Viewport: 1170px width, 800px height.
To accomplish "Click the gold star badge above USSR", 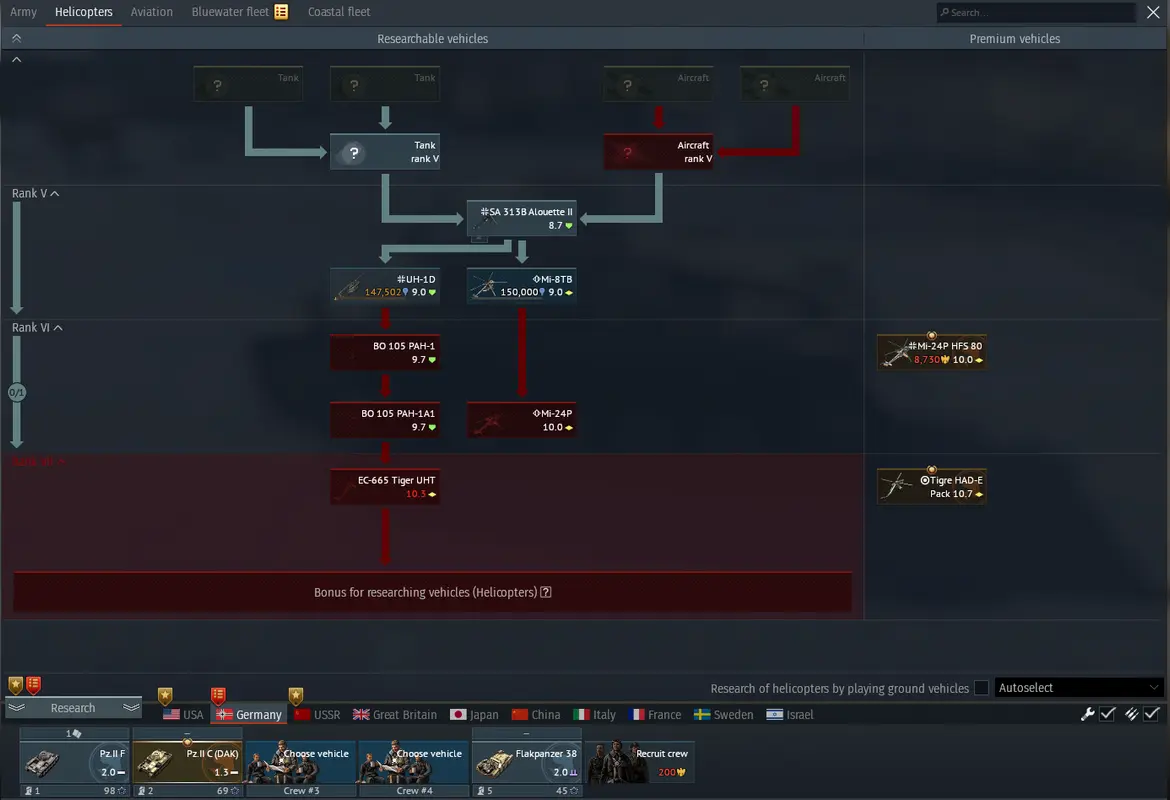I will 296,696.
